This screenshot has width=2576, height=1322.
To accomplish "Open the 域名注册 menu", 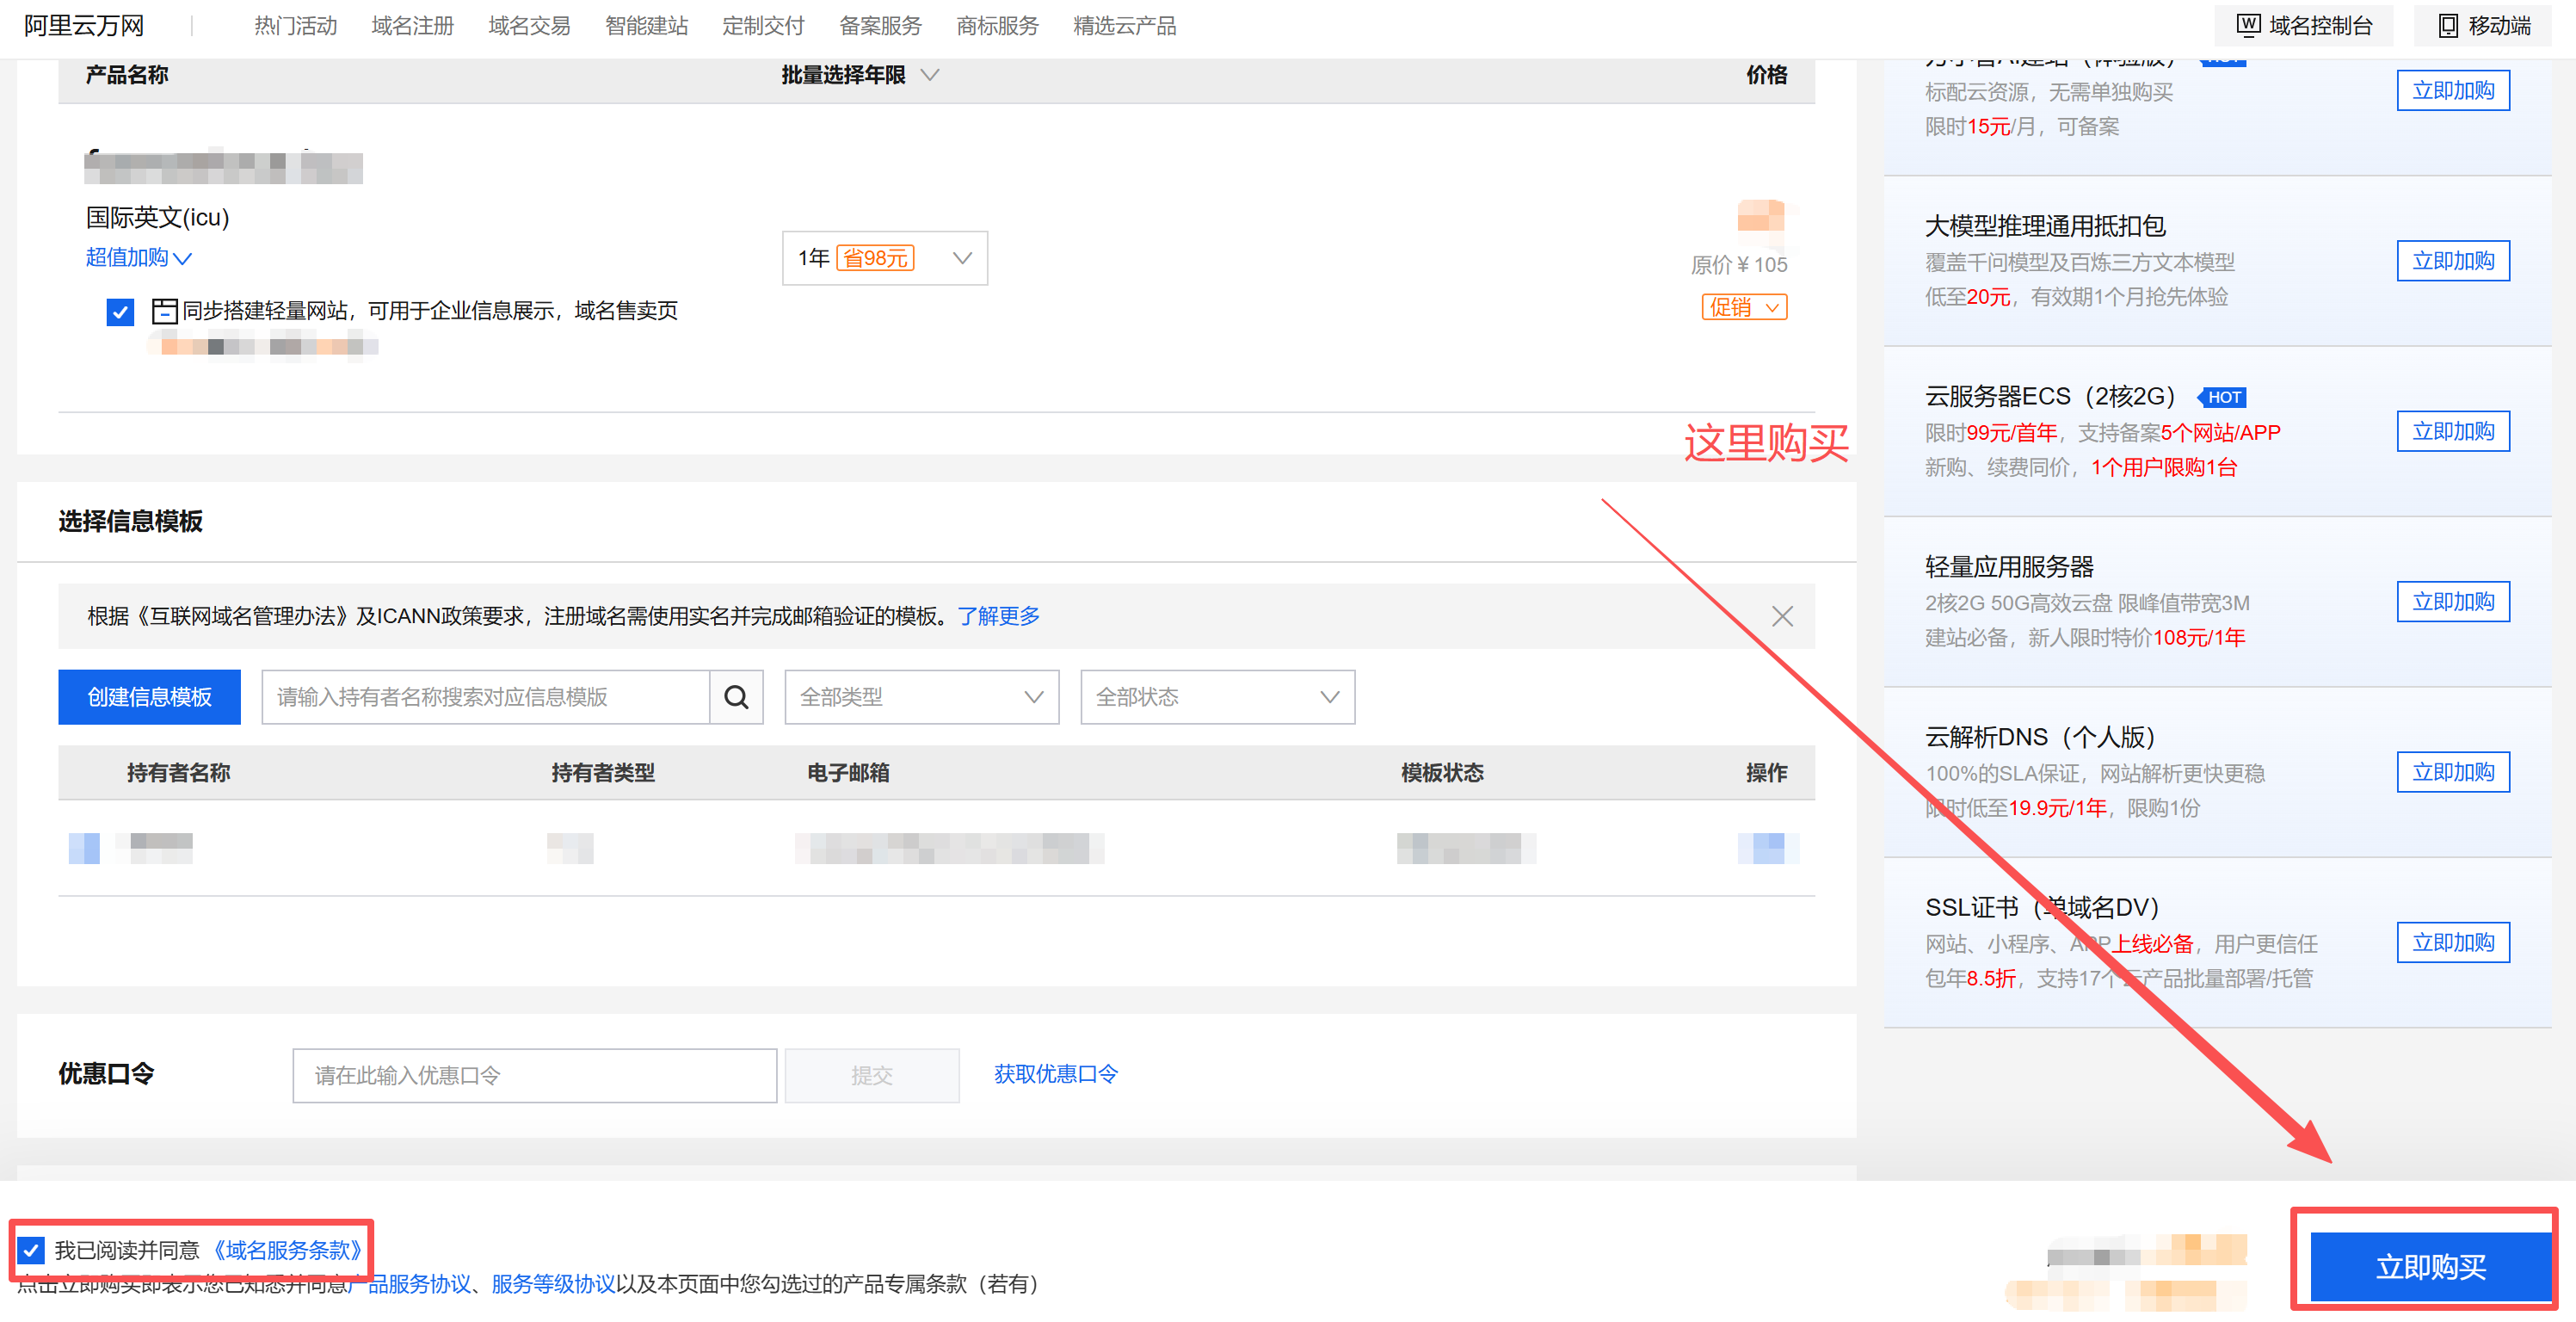I will [412, 26].
